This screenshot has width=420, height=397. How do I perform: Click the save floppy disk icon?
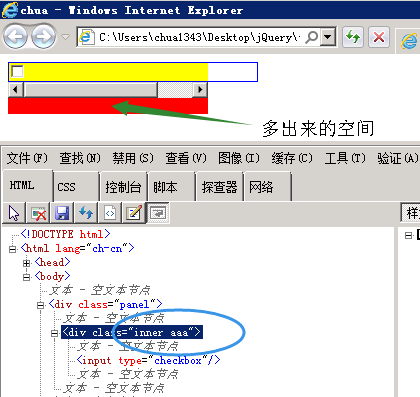[x=62, y=213]
